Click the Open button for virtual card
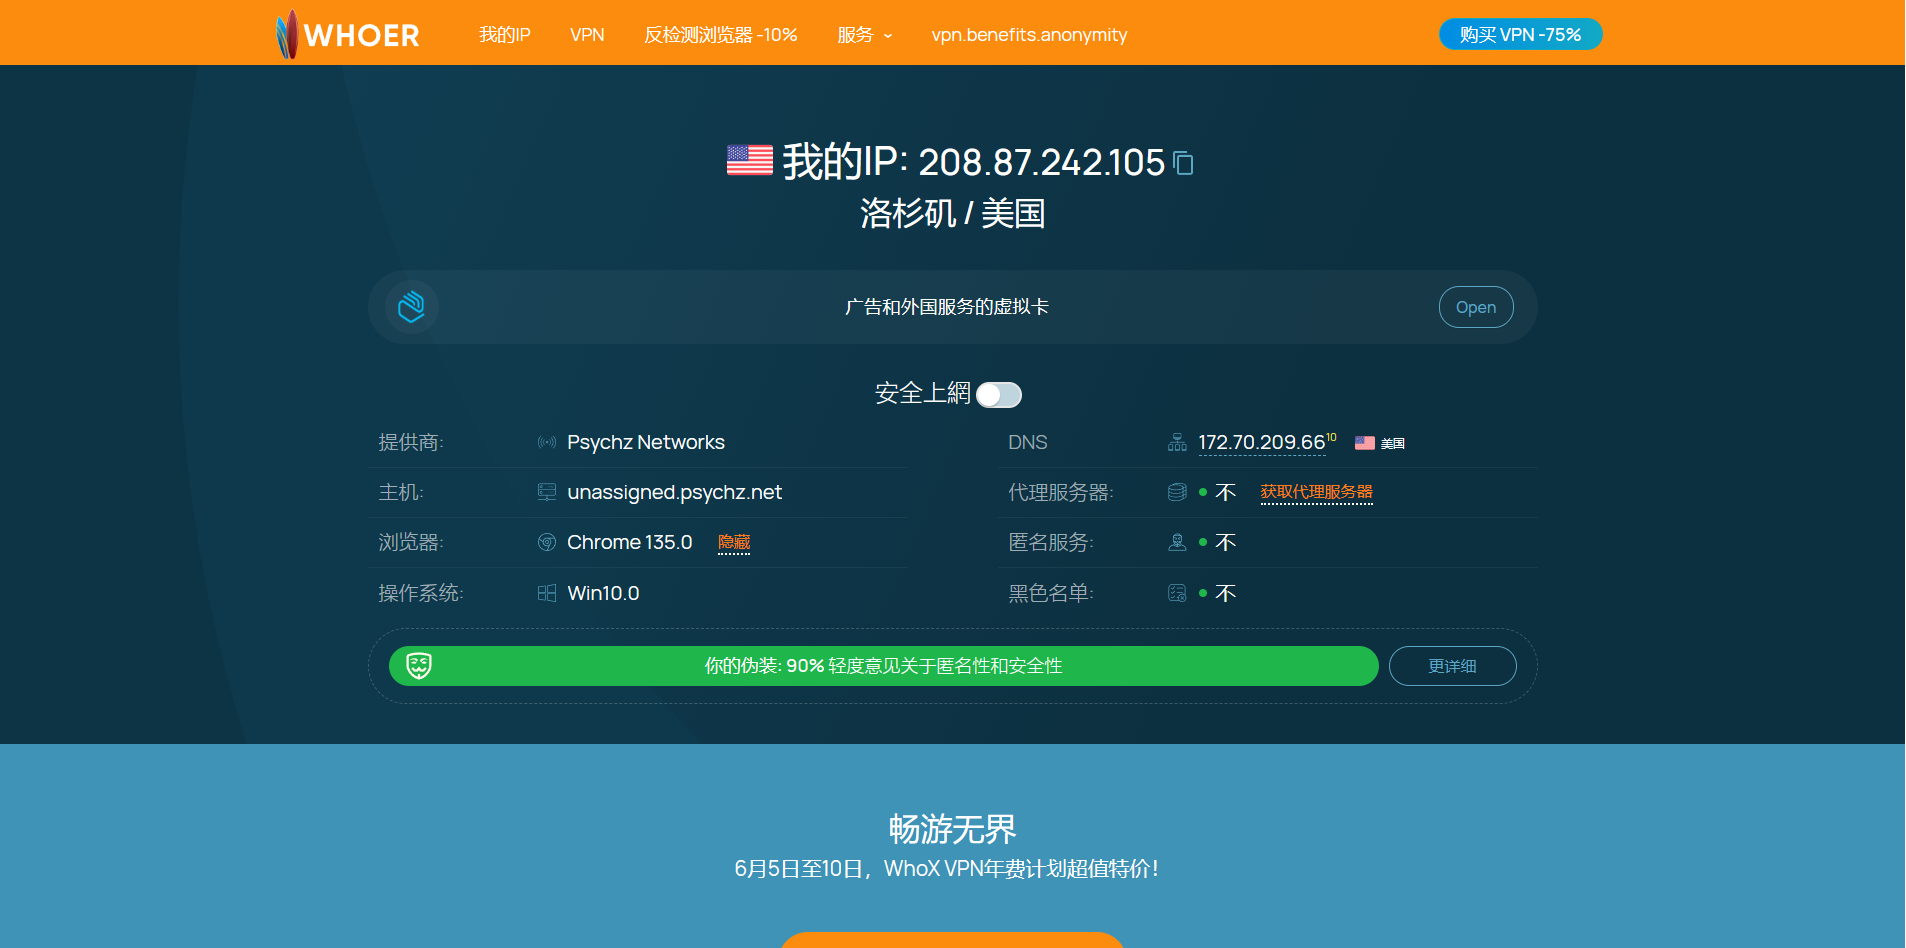The image size is (1906, 948). (x=1476, y=307)
